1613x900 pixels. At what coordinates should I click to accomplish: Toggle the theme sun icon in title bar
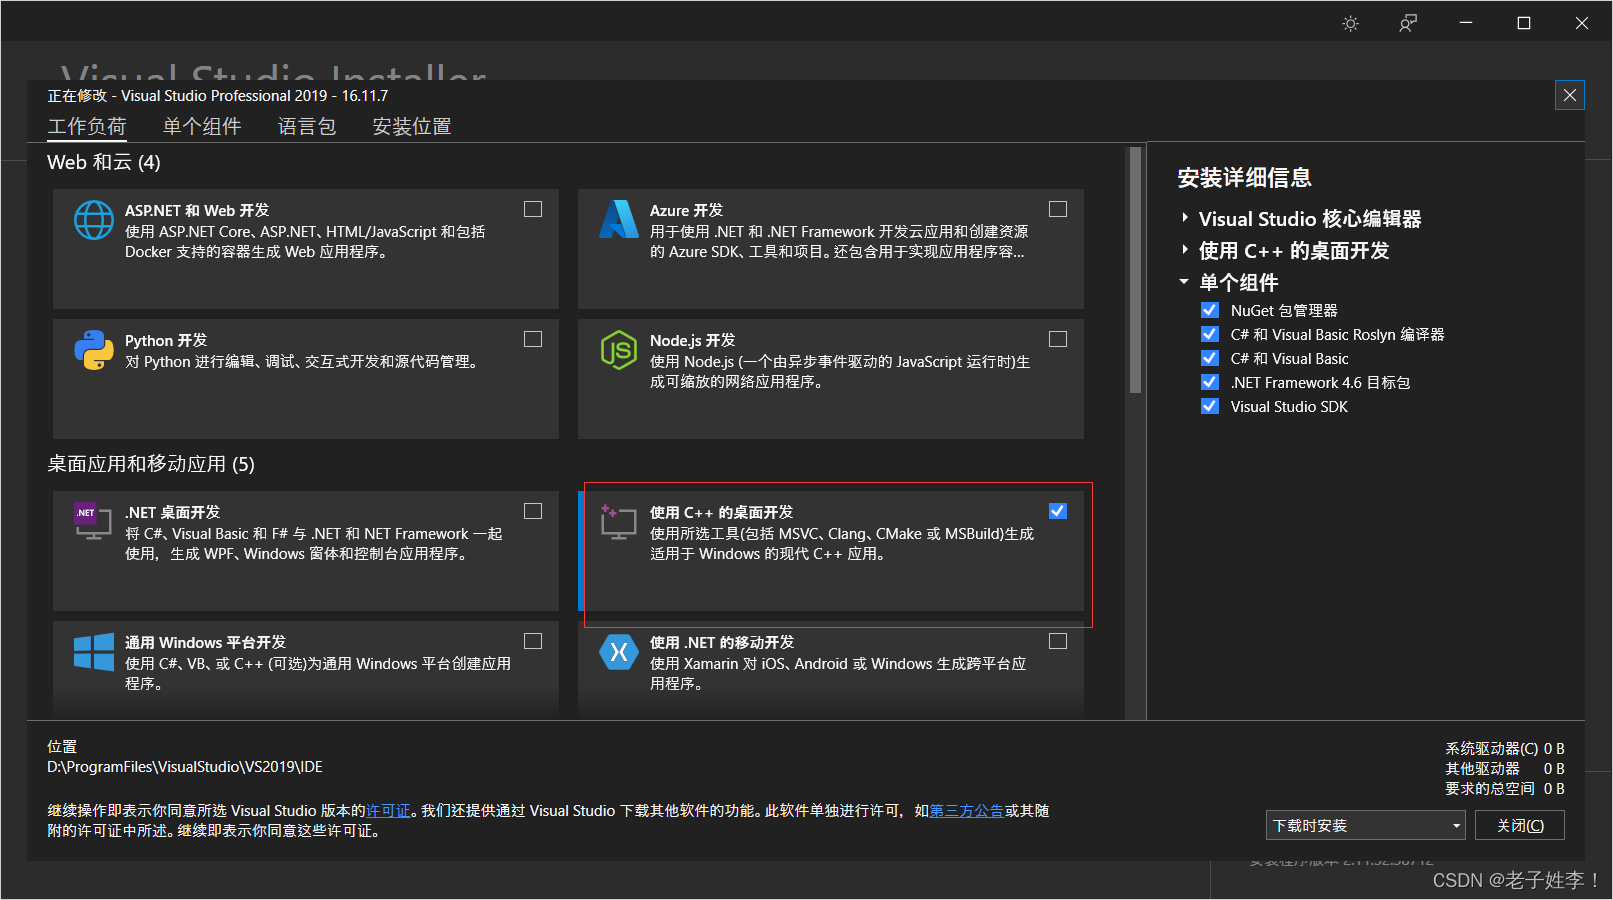[x=1351, y=23]
